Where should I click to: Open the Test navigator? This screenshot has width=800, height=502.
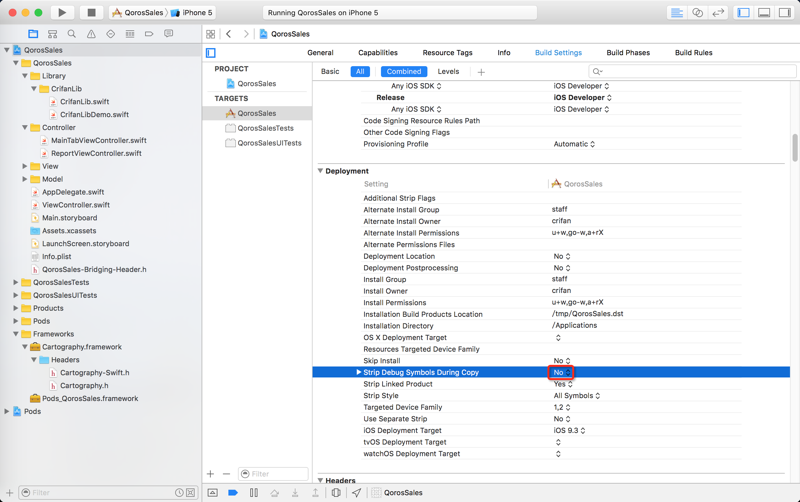[x=110, y=34]
